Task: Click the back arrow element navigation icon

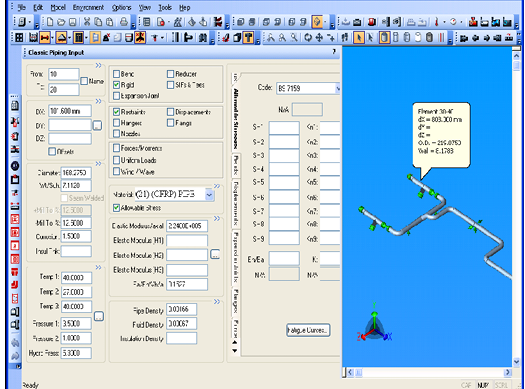Action: tap(475, 38)
